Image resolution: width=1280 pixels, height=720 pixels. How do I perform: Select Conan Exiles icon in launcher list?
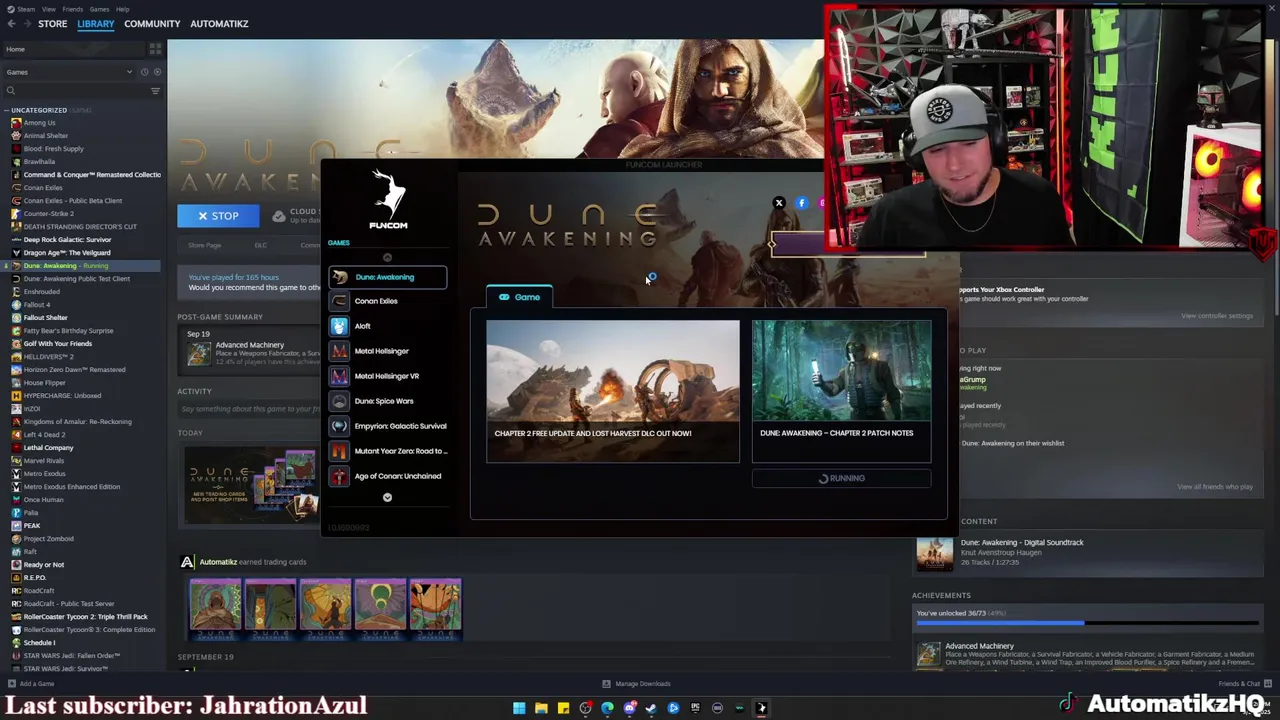[x=340, y=301]
